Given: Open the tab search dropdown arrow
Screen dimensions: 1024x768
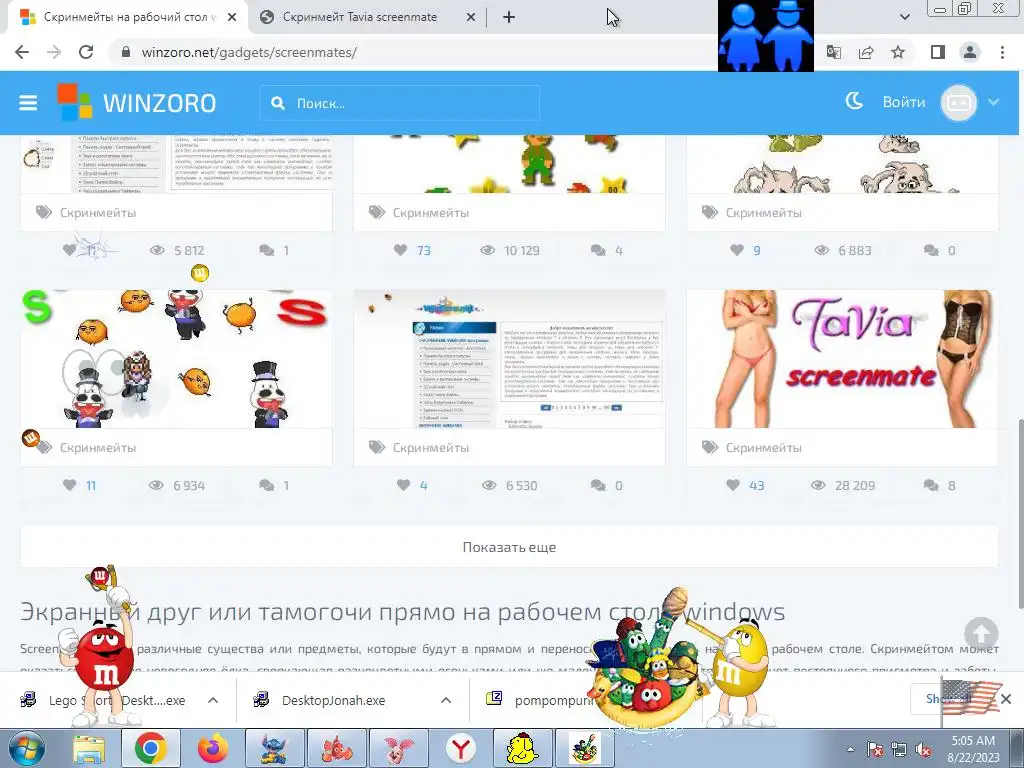Looking at the screenshot, I should [x=904, y=17].
